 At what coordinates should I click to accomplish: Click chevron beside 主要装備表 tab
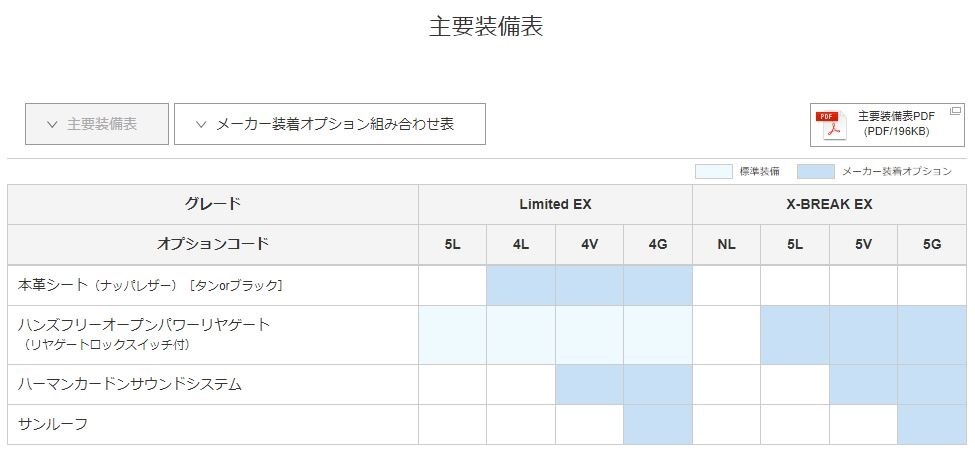click(52, 125)
